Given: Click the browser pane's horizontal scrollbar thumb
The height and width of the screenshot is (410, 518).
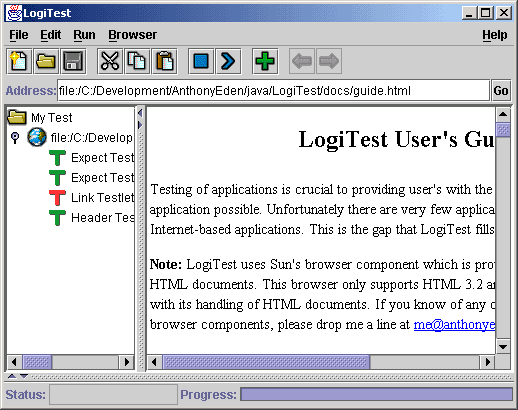Looking at the screenshot, I should 266,362.
